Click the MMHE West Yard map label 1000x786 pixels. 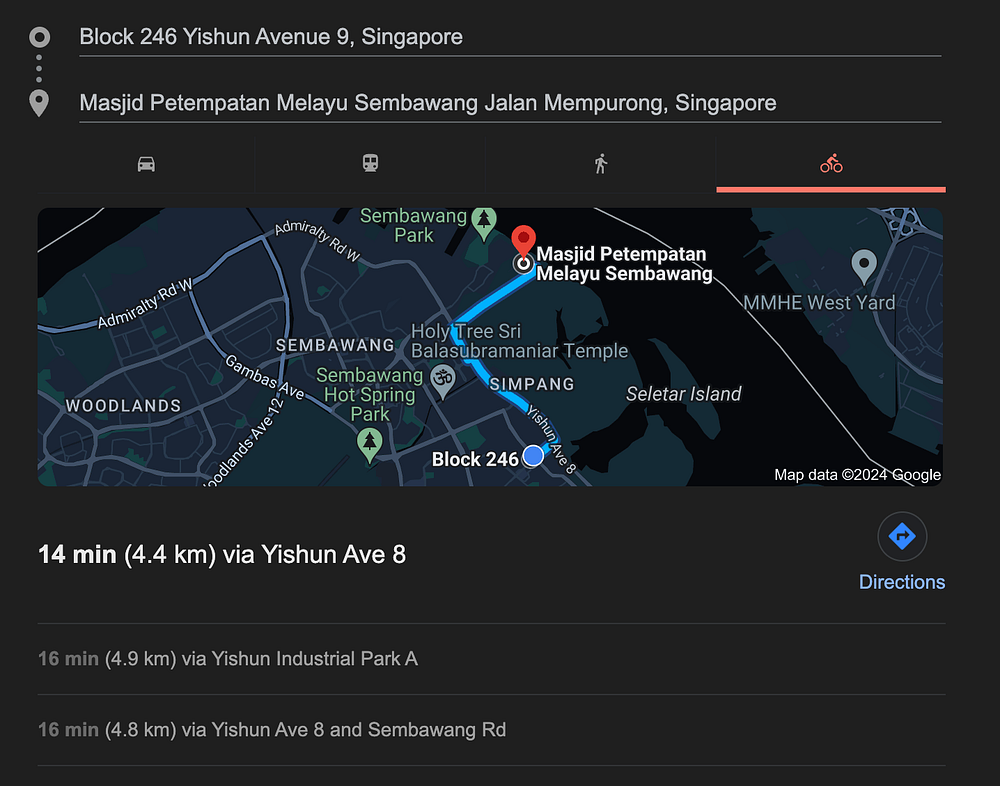819,302
